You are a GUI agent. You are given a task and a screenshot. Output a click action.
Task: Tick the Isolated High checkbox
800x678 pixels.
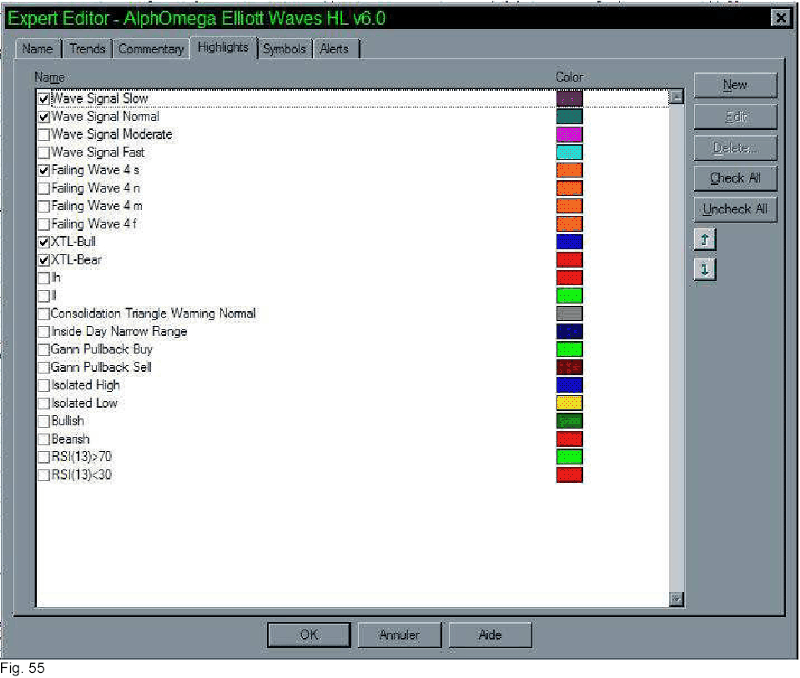pyautogui.click(x=44, y=385)
